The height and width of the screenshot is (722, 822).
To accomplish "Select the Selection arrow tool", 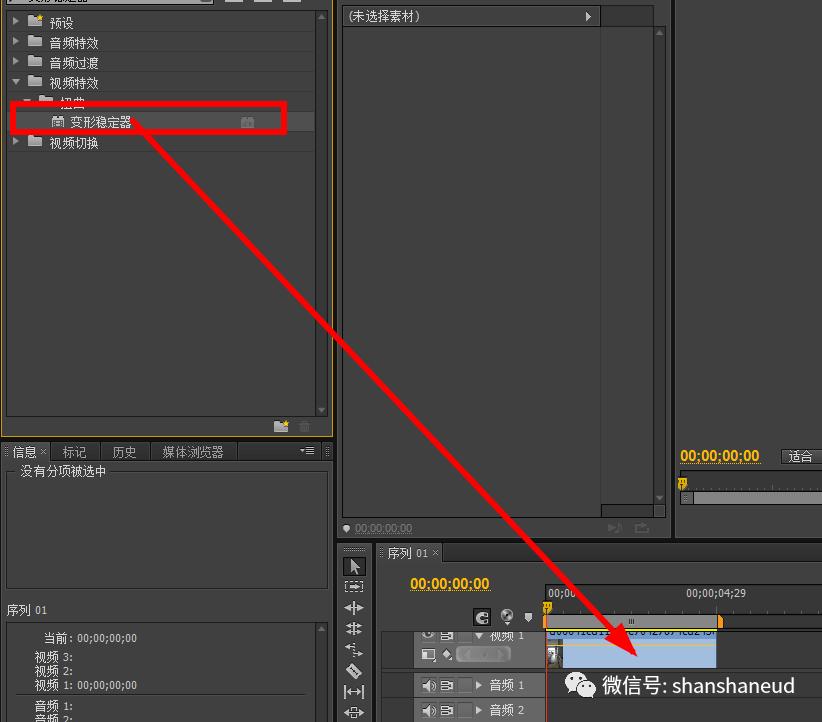I will 354,566.
